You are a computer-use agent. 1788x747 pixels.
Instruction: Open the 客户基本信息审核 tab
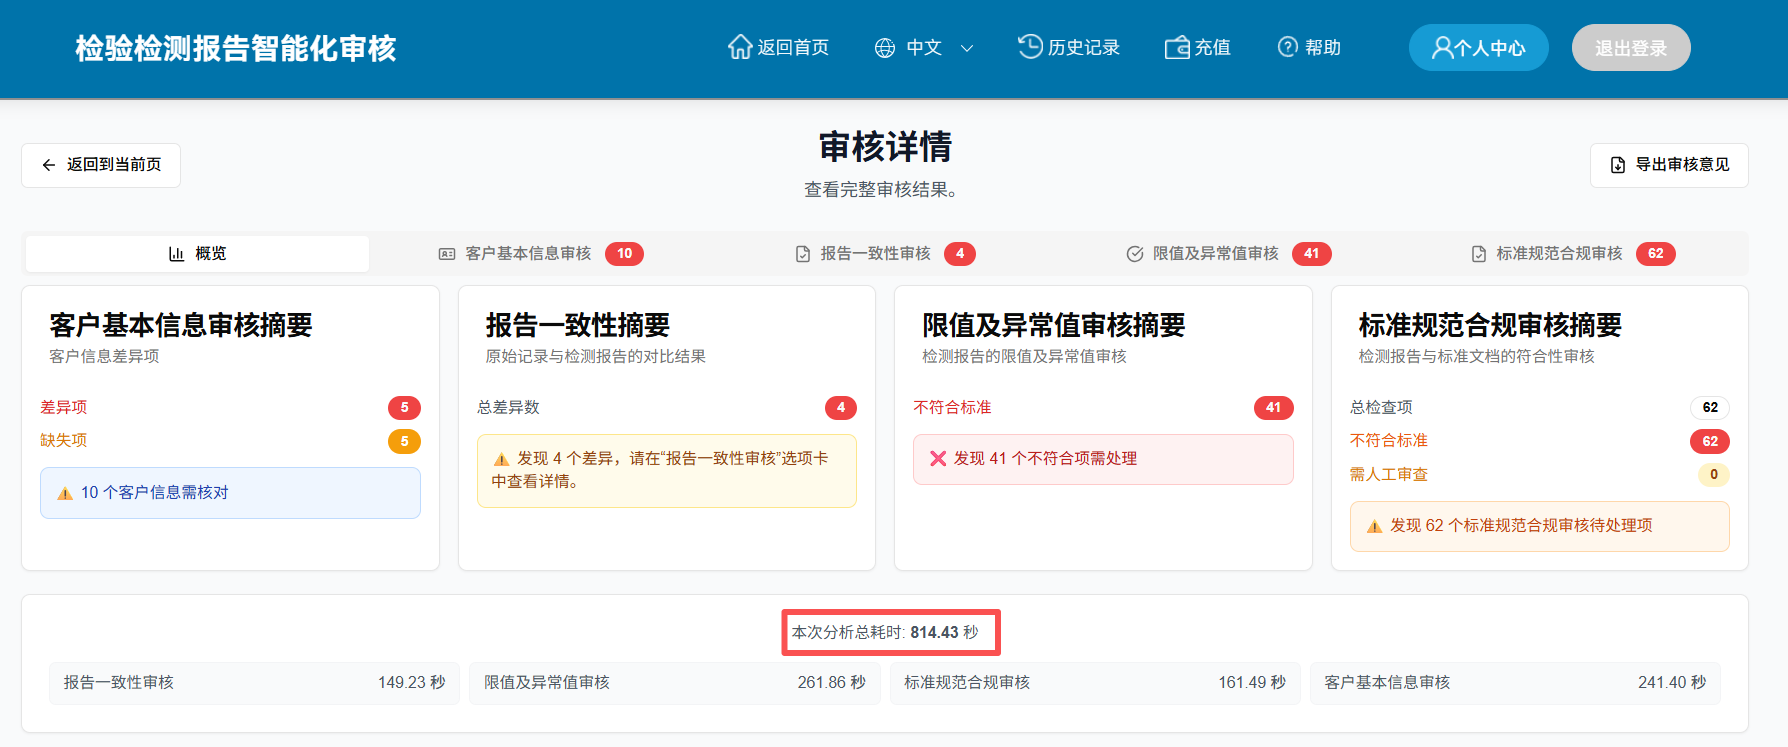(528, 254)
